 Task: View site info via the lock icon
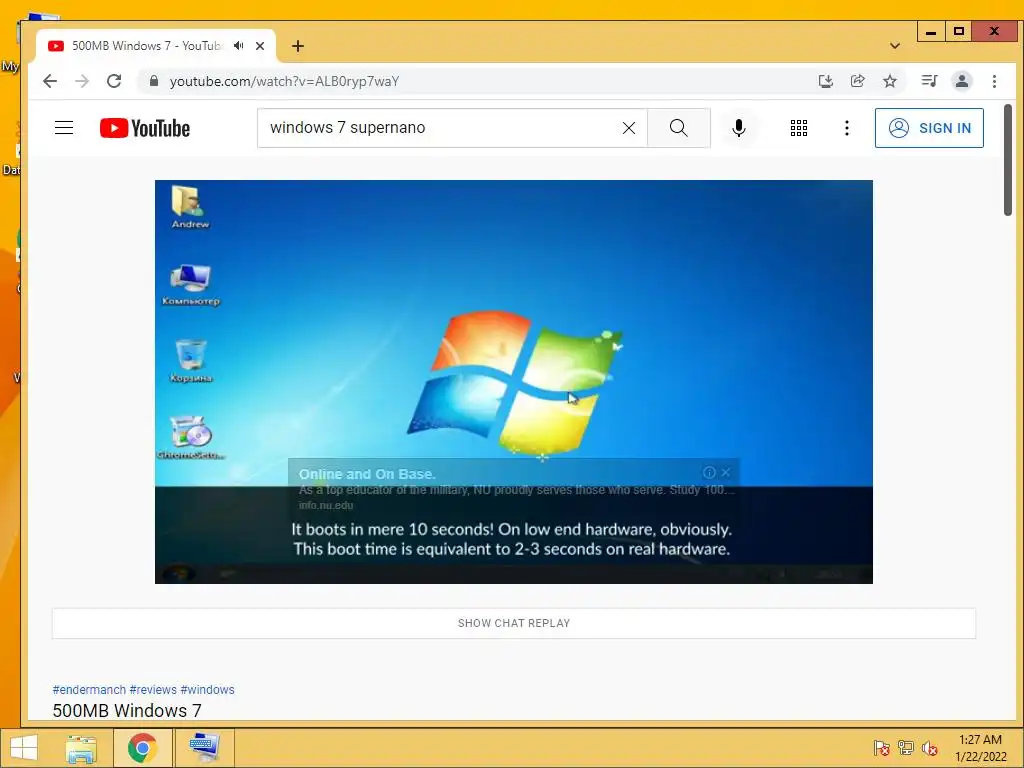click(x=154, y=81)
